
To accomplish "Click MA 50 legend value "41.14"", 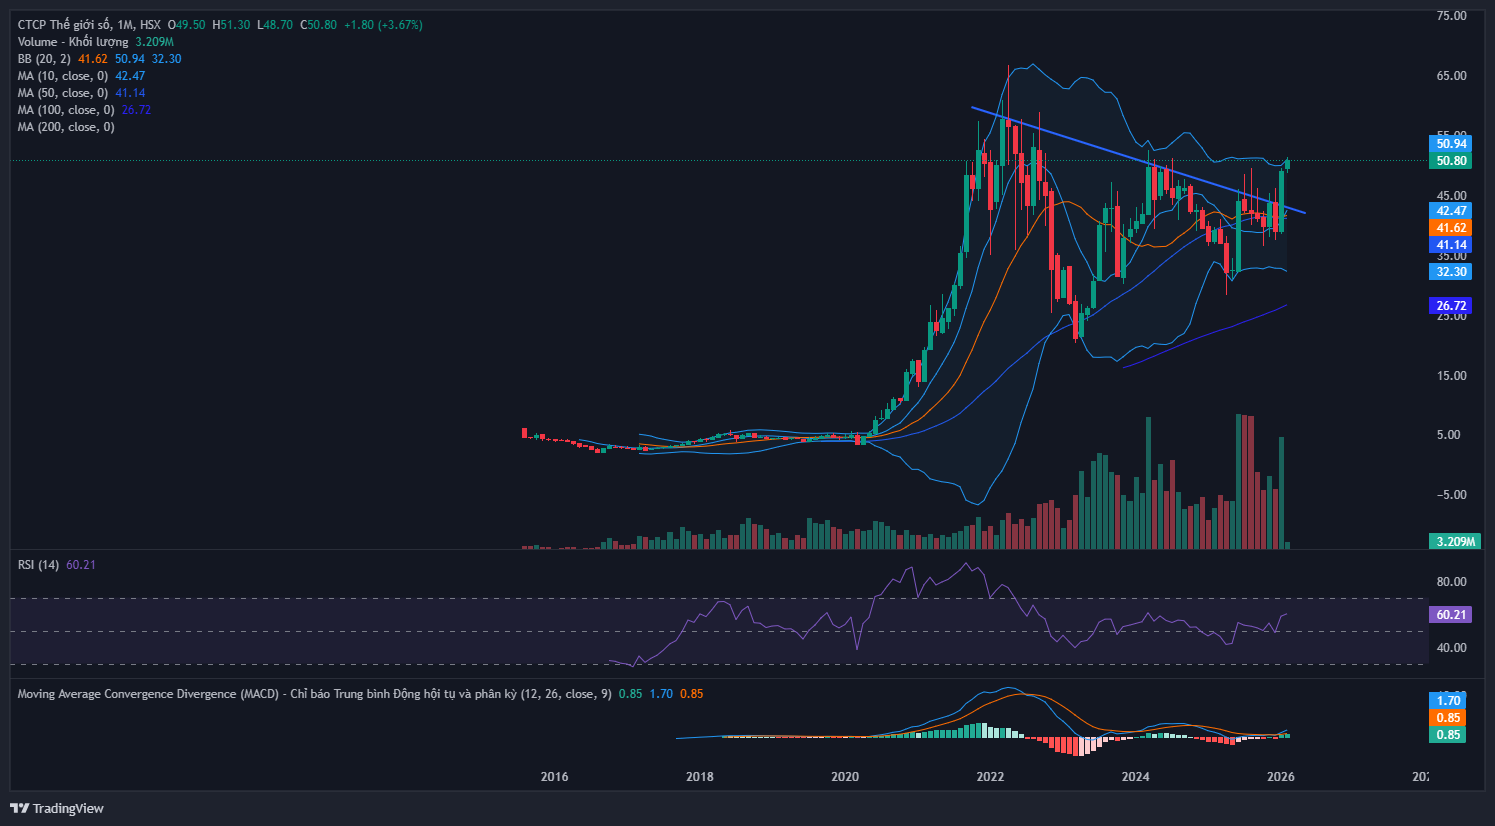I will point(130,93).
